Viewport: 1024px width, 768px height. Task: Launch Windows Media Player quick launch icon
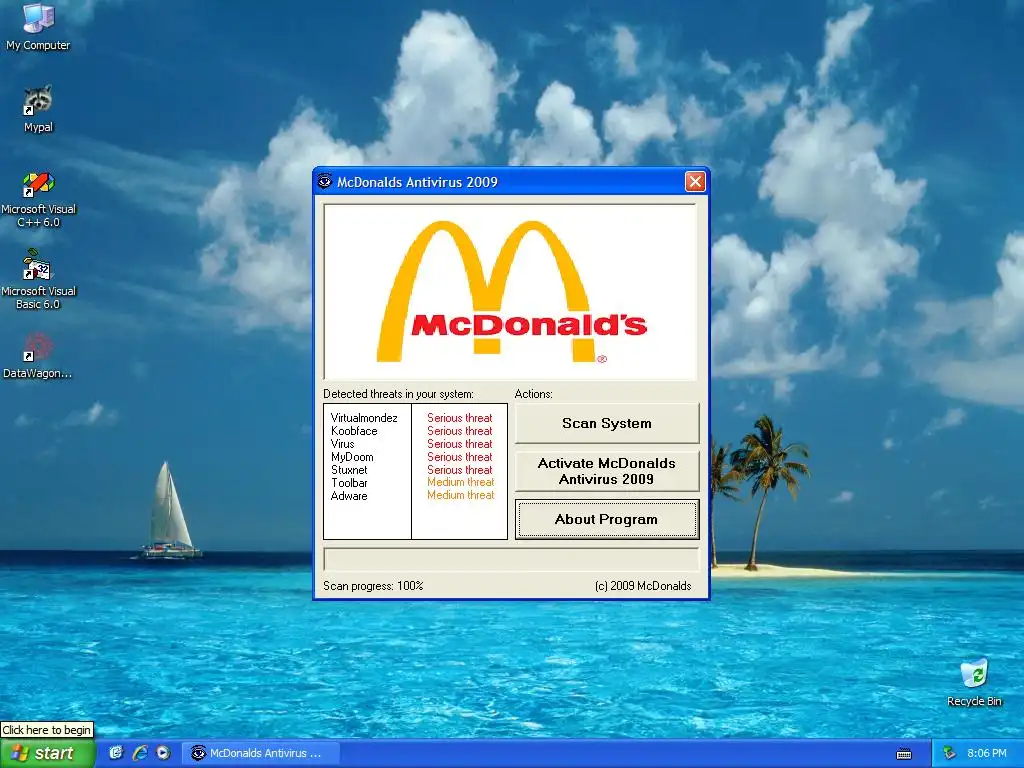click(163, 753)
